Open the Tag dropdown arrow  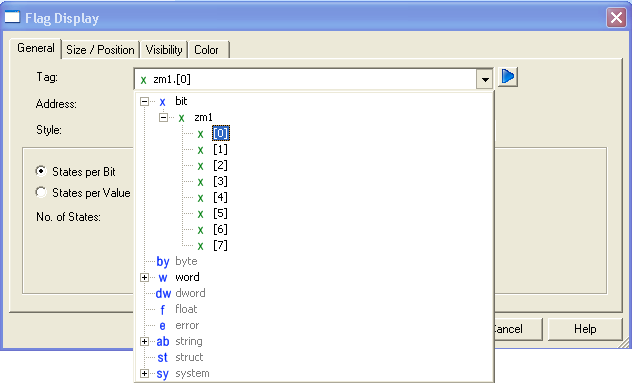485,79
